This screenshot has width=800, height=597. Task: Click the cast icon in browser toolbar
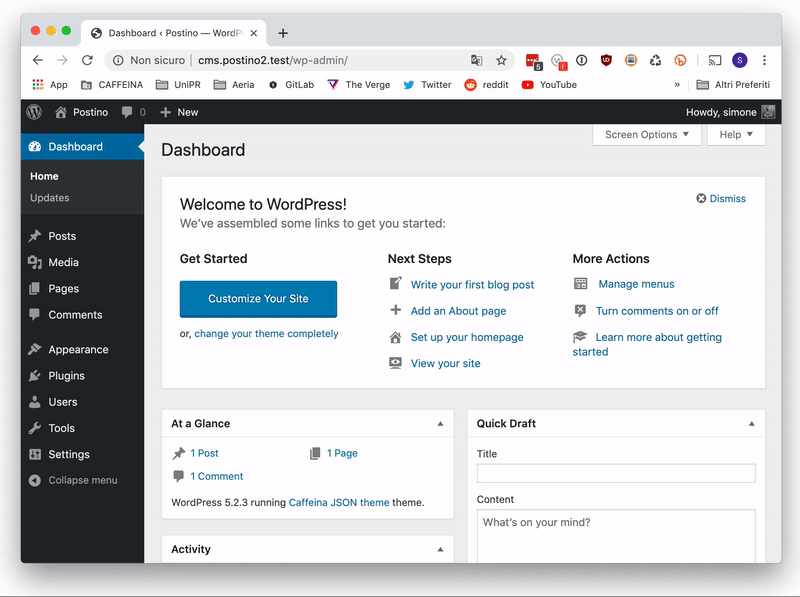point(715,60)
